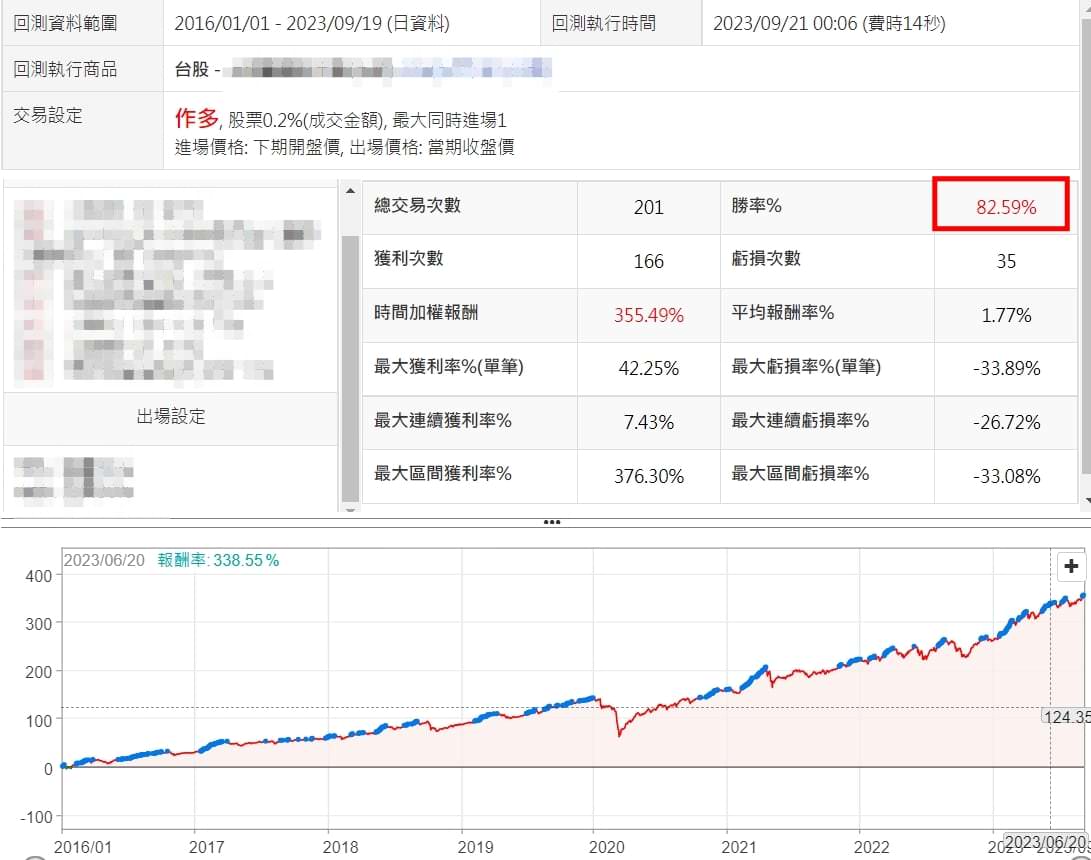Click the settings panel scroll-down arrow

350,508
